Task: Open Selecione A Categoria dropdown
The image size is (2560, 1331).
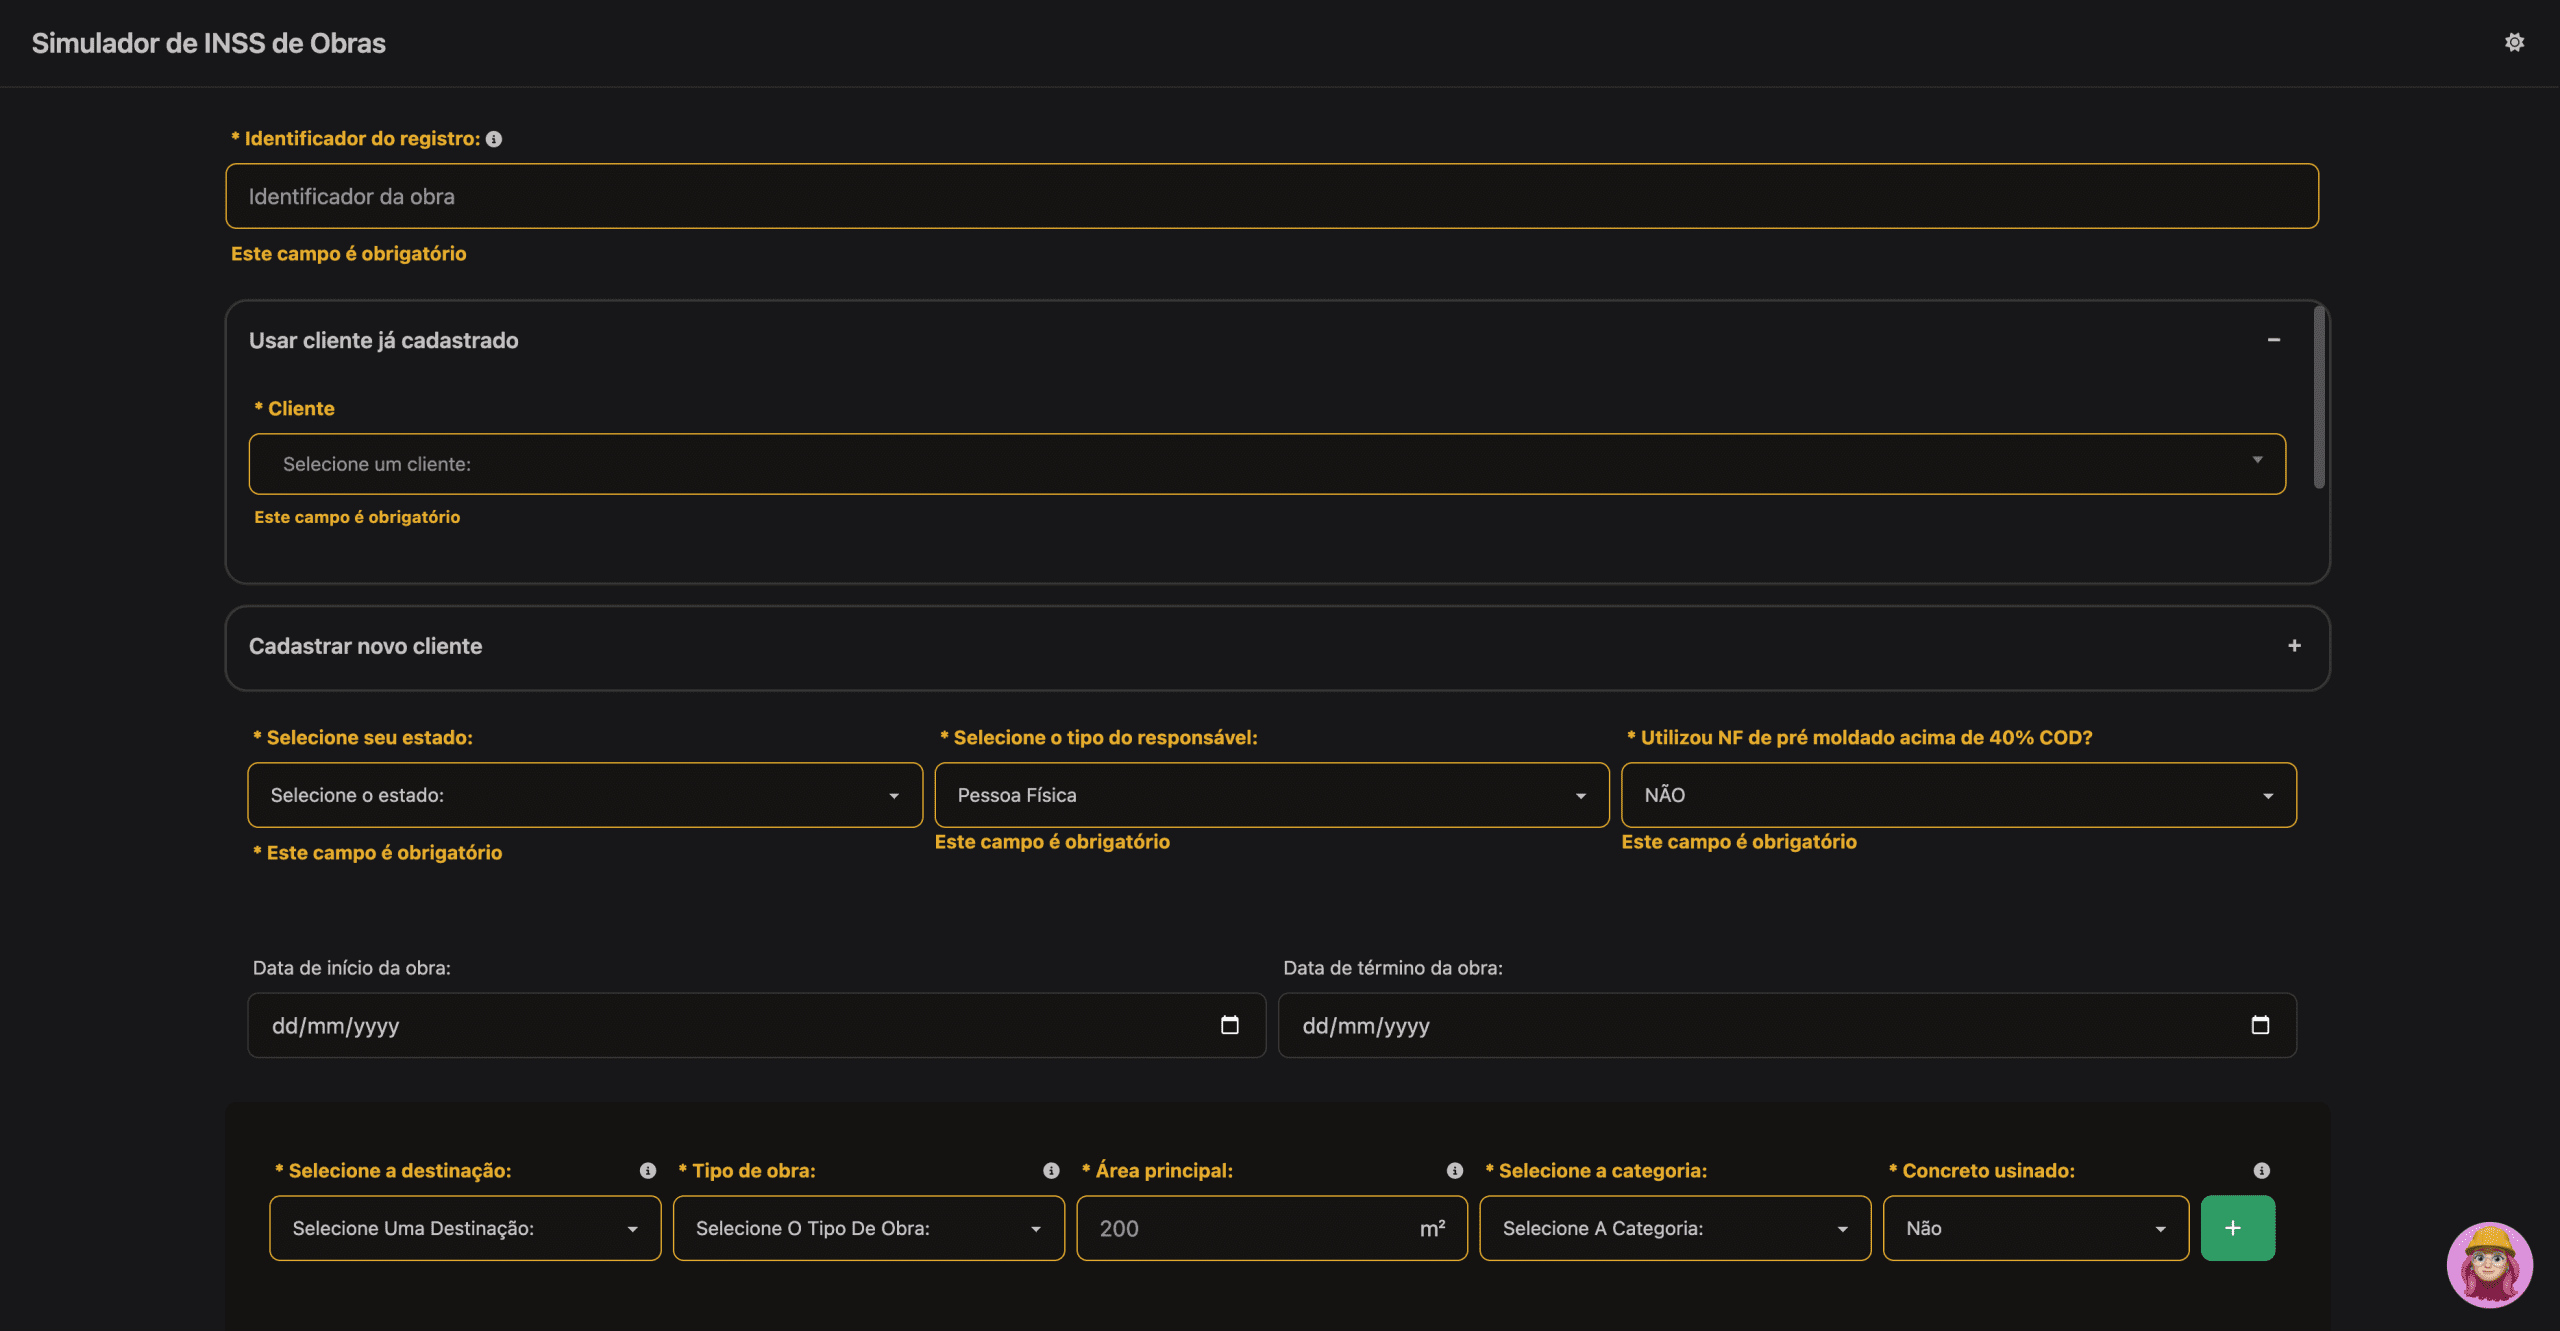Action: tap(1674, 1228)
